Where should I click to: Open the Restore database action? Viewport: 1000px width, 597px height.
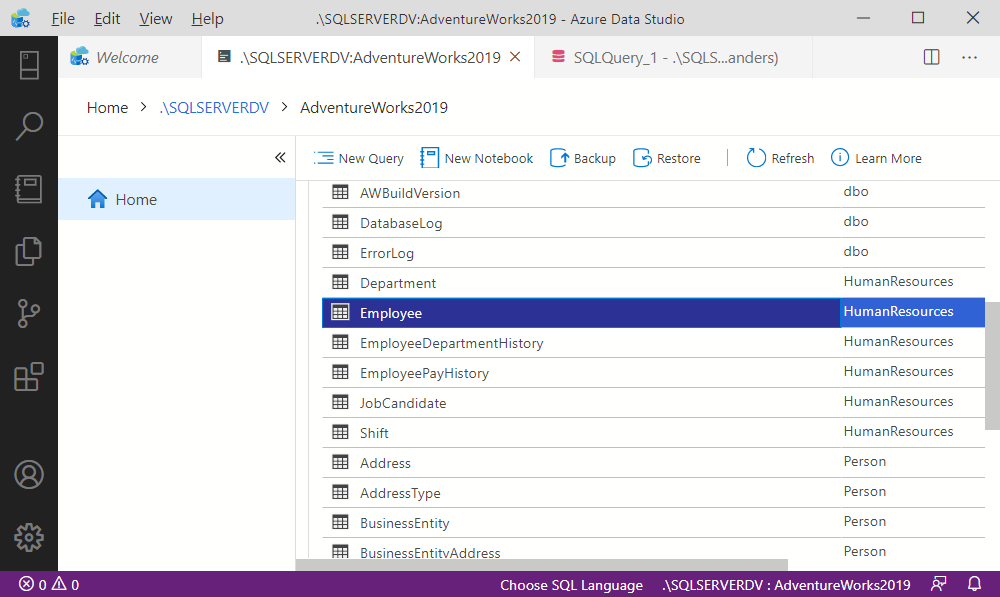(666, 158)
